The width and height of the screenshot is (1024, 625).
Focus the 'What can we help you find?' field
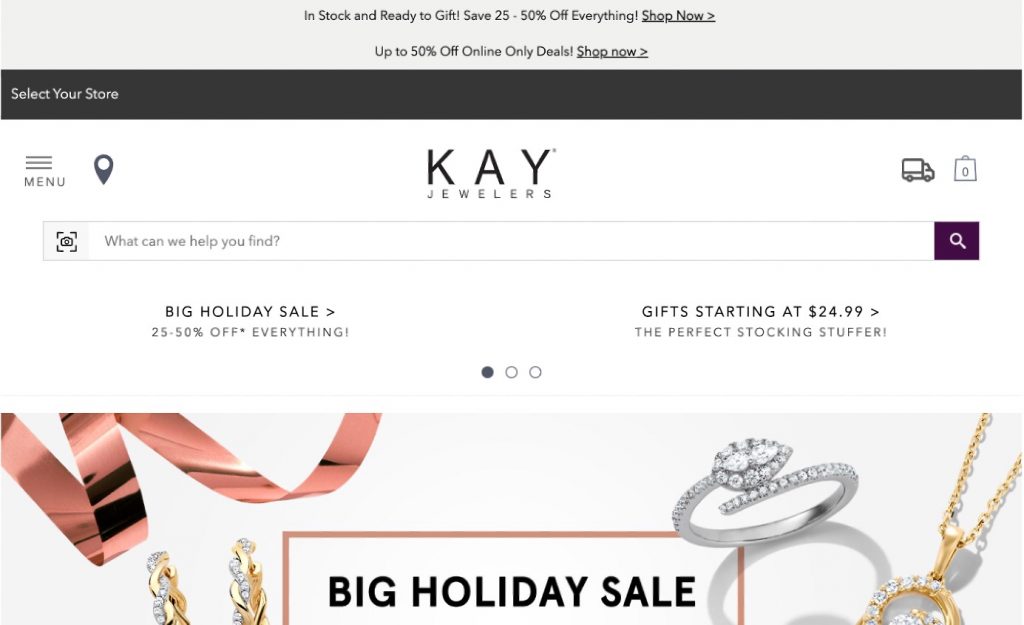pyautogui.click(x=511, y=241)
